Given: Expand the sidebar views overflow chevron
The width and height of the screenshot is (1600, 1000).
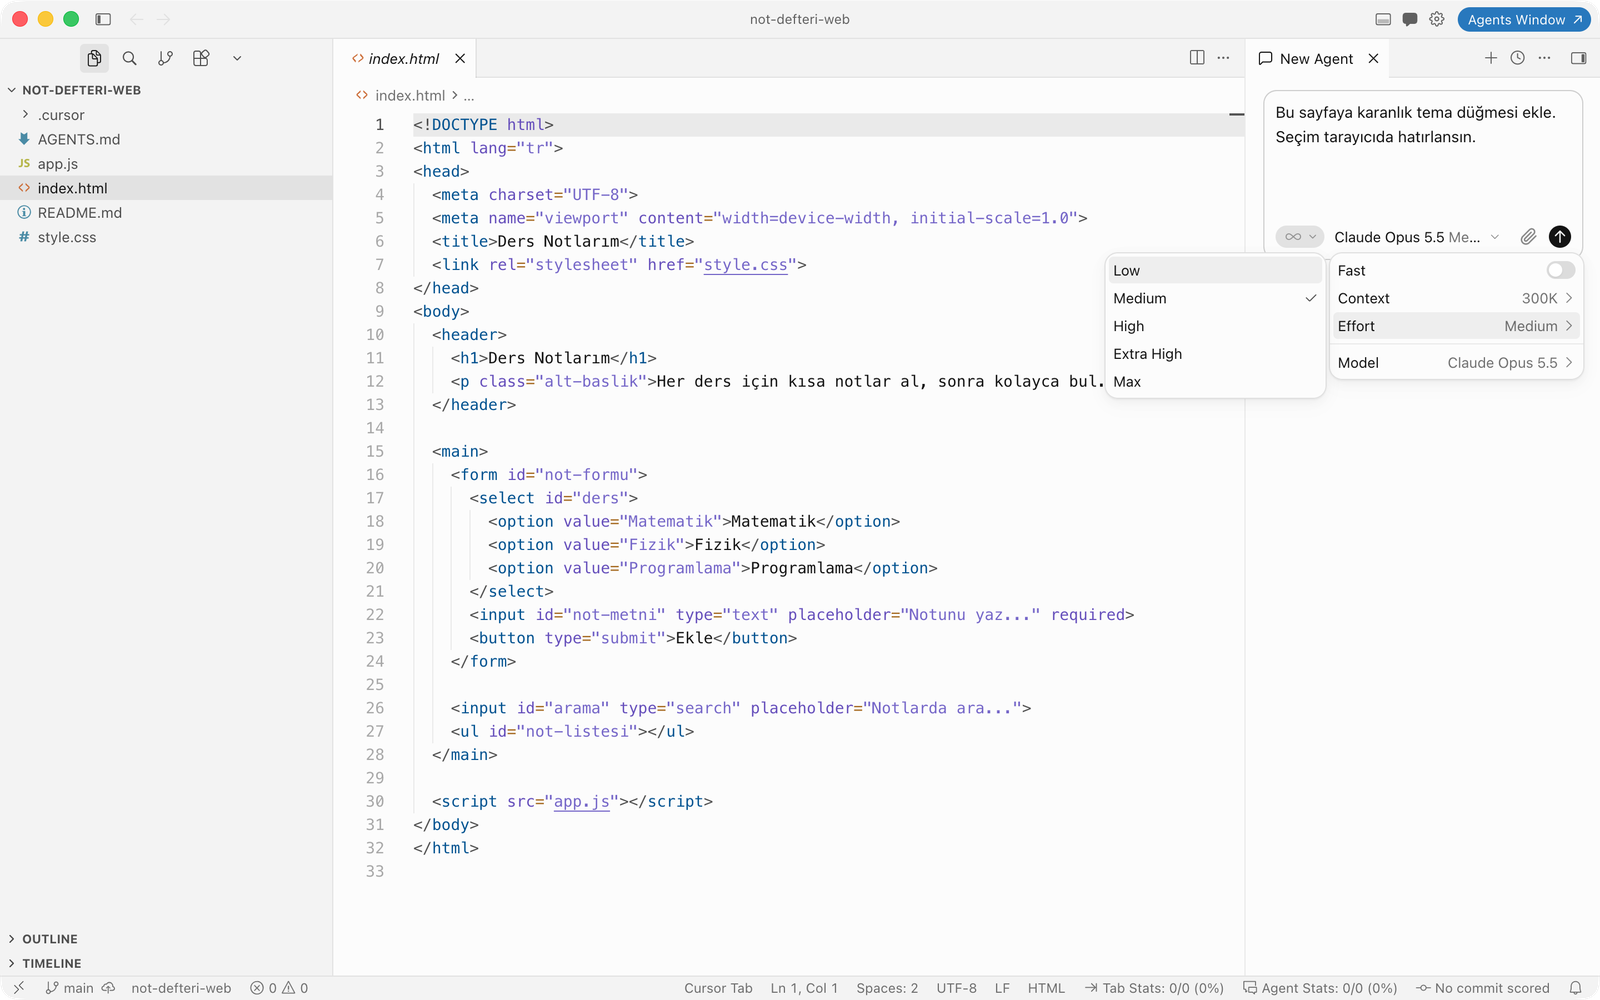Looking at the screenshot, I should tap(237, 58).
